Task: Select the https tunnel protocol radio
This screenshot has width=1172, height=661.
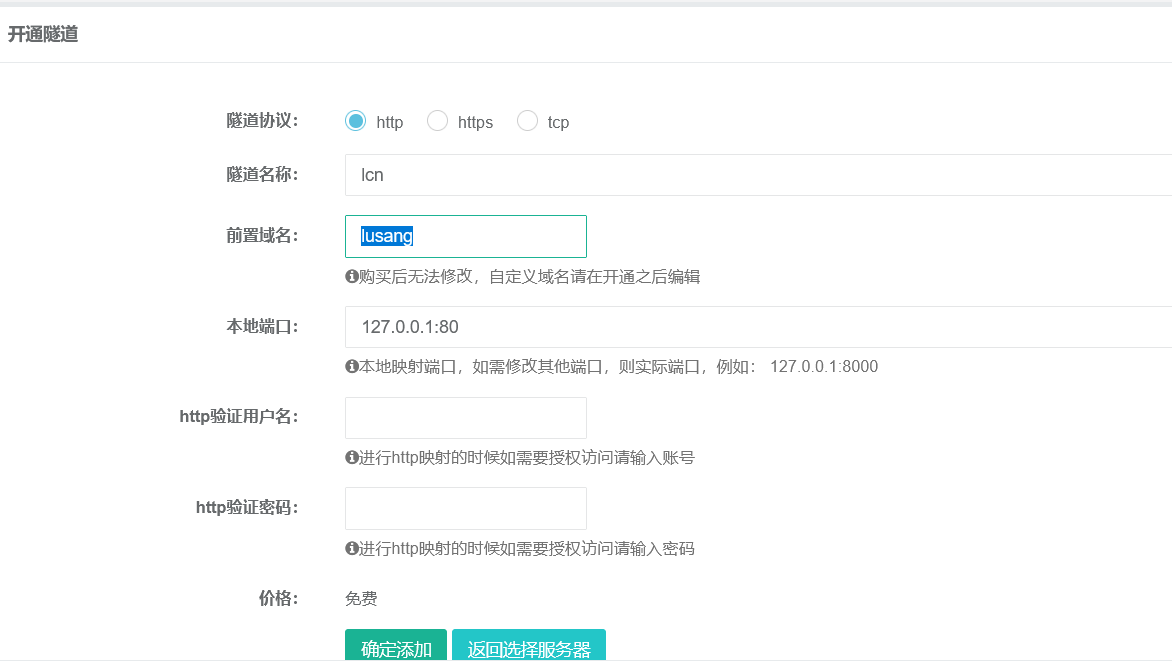Action: pos(437,121)
